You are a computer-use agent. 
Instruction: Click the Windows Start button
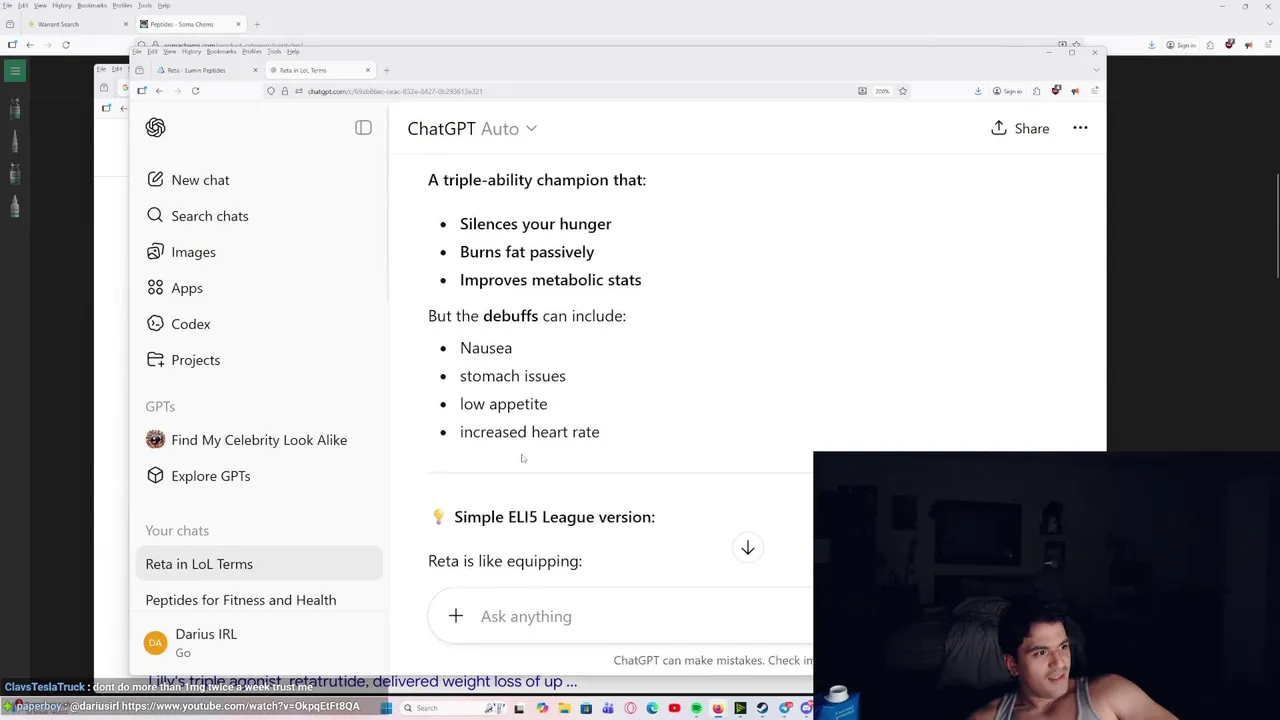[386, 708]
